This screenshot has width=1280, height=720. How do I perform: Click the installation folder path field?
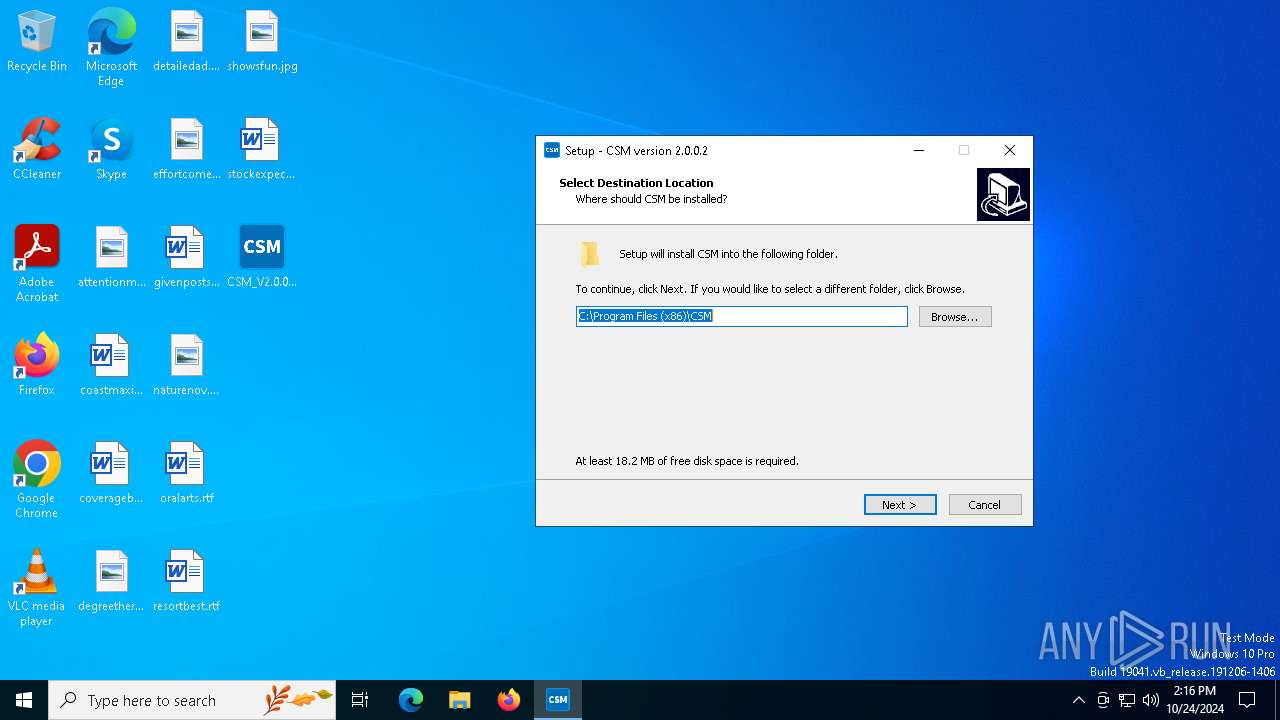point(742,316)
